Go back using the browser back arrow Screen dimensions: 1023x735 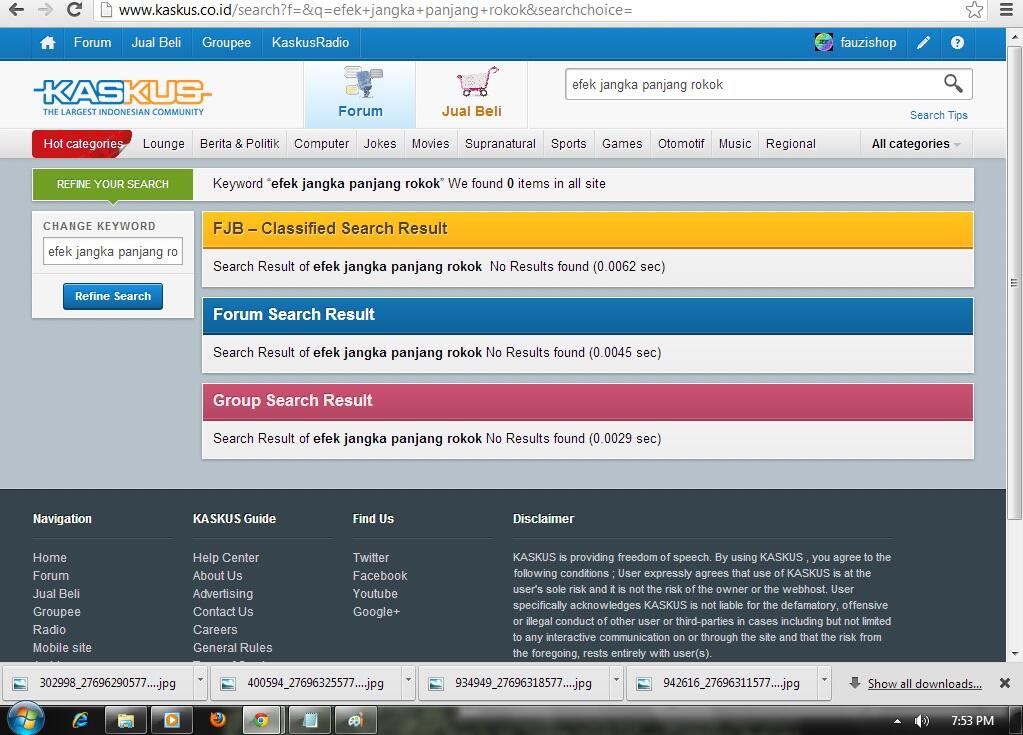16,10
